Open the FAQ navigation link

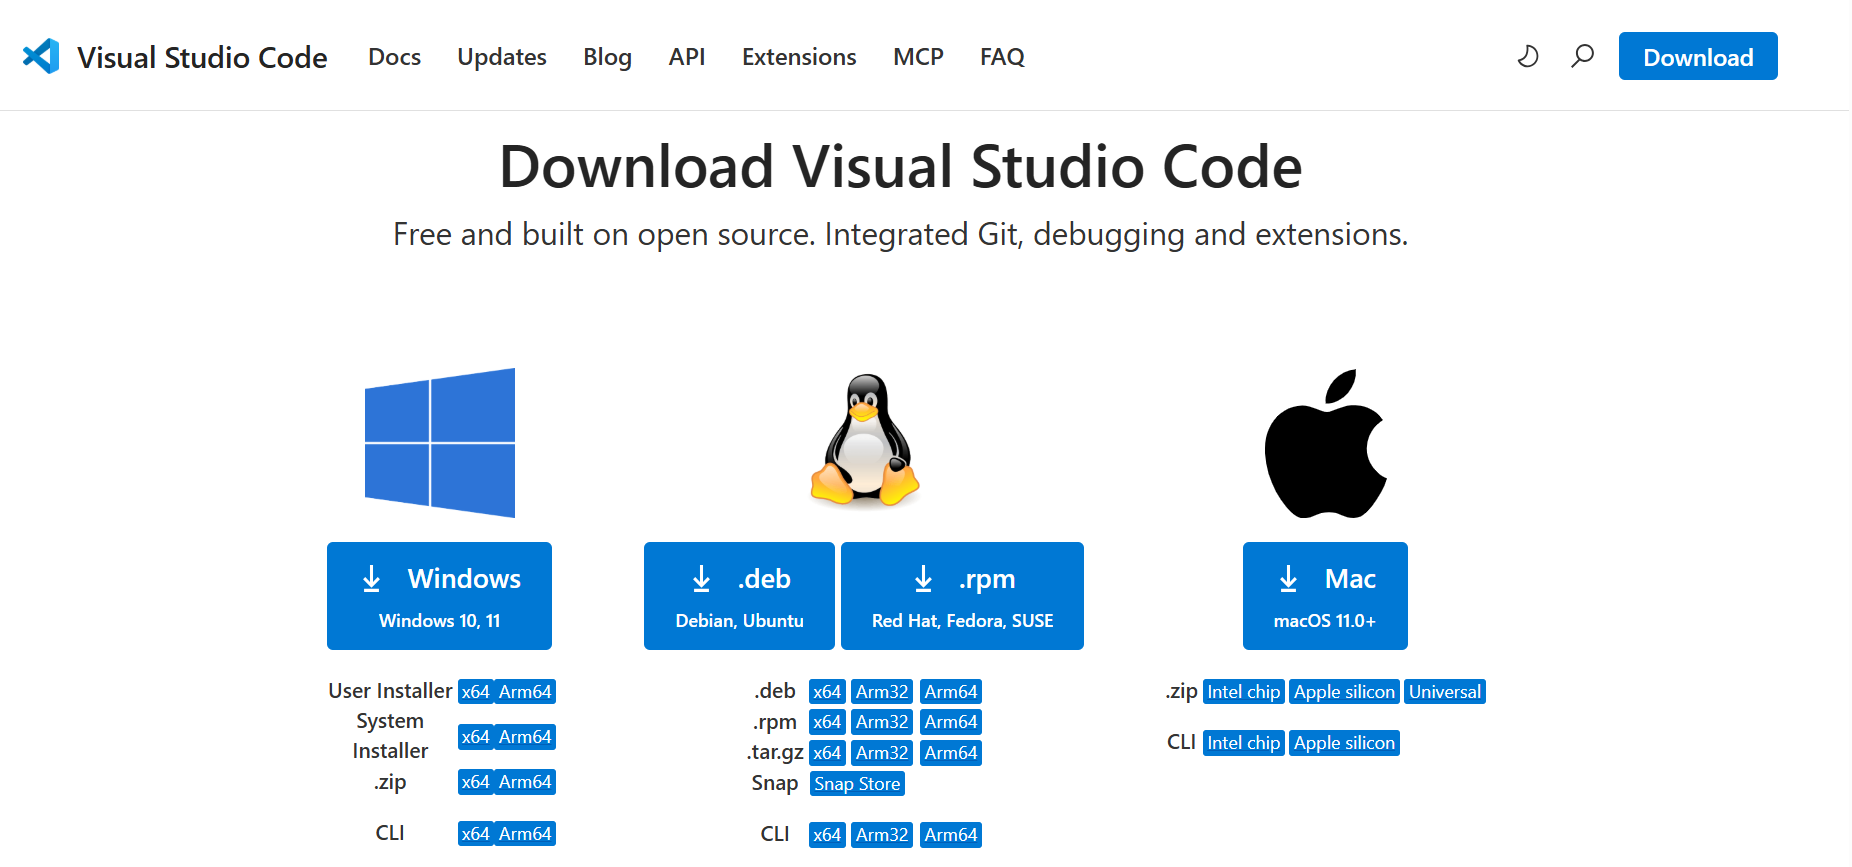[1002, 57]
